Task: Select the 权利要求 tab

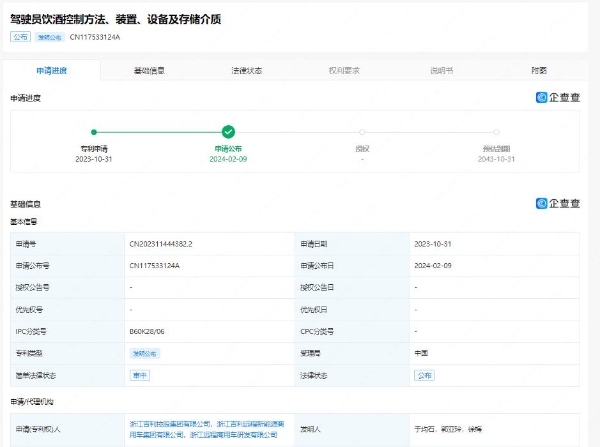Action: (x=344, y=70)
